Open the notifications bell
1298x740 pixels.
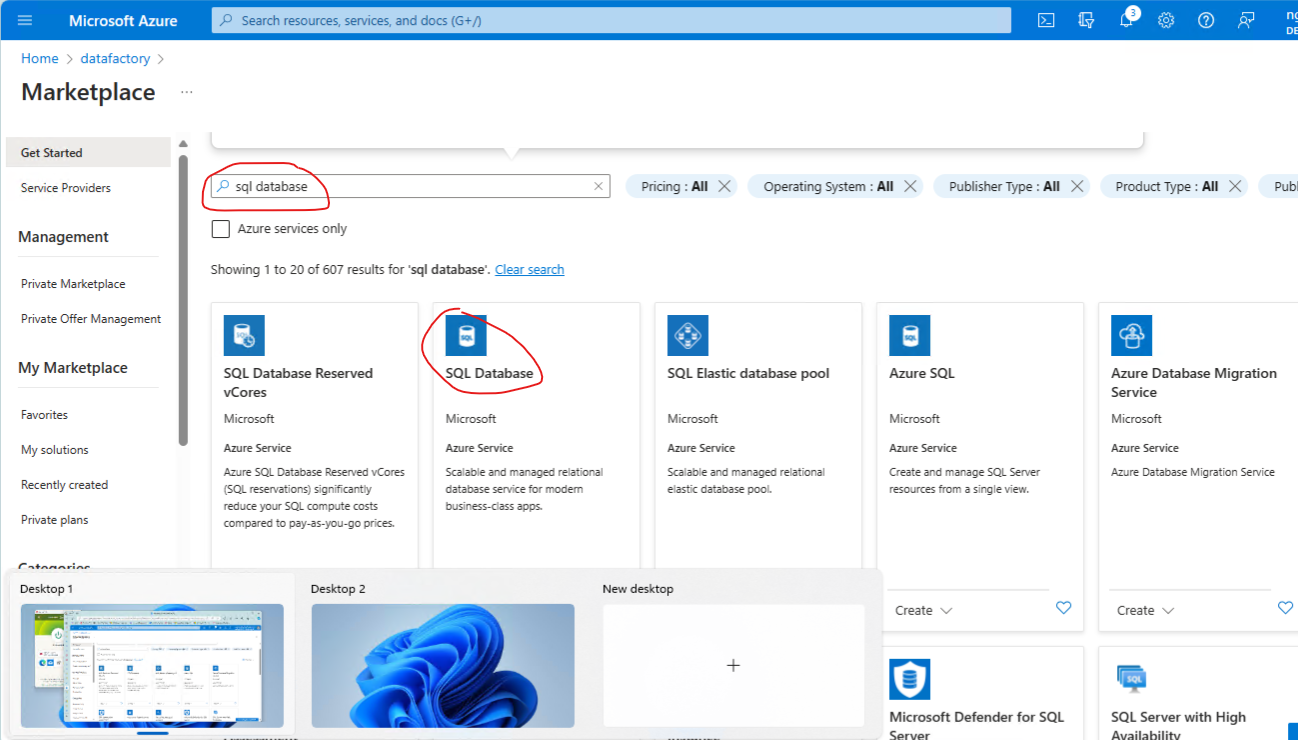point(1126,20)
